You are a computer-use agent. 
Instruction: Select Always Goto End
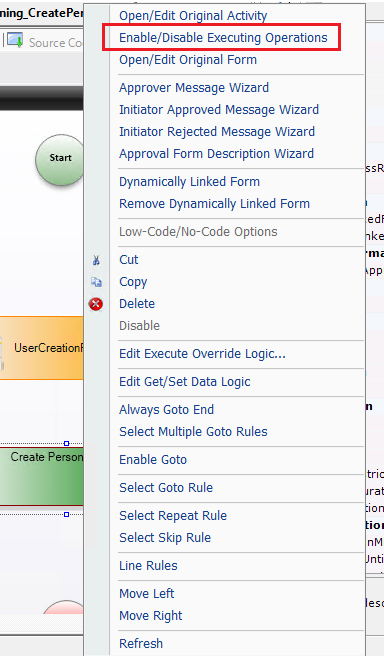[166, 410]
